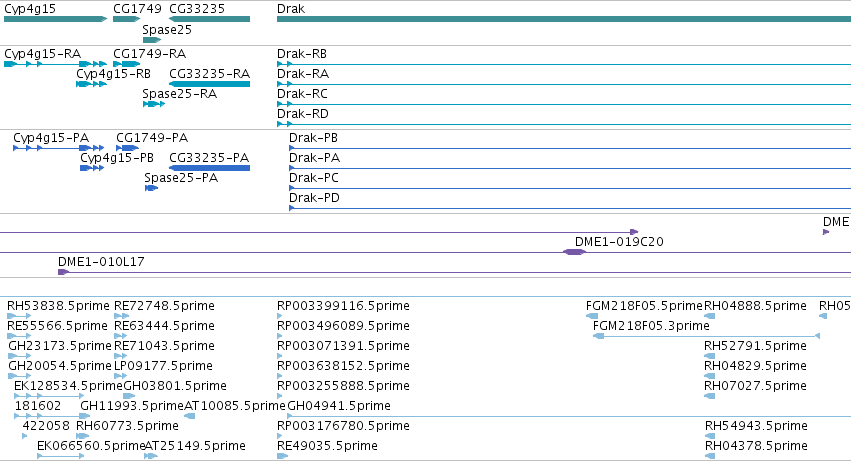The width and height of the screenshot is (851, 461).
Task: Select the 181602 feature
Action: point(38,407)
